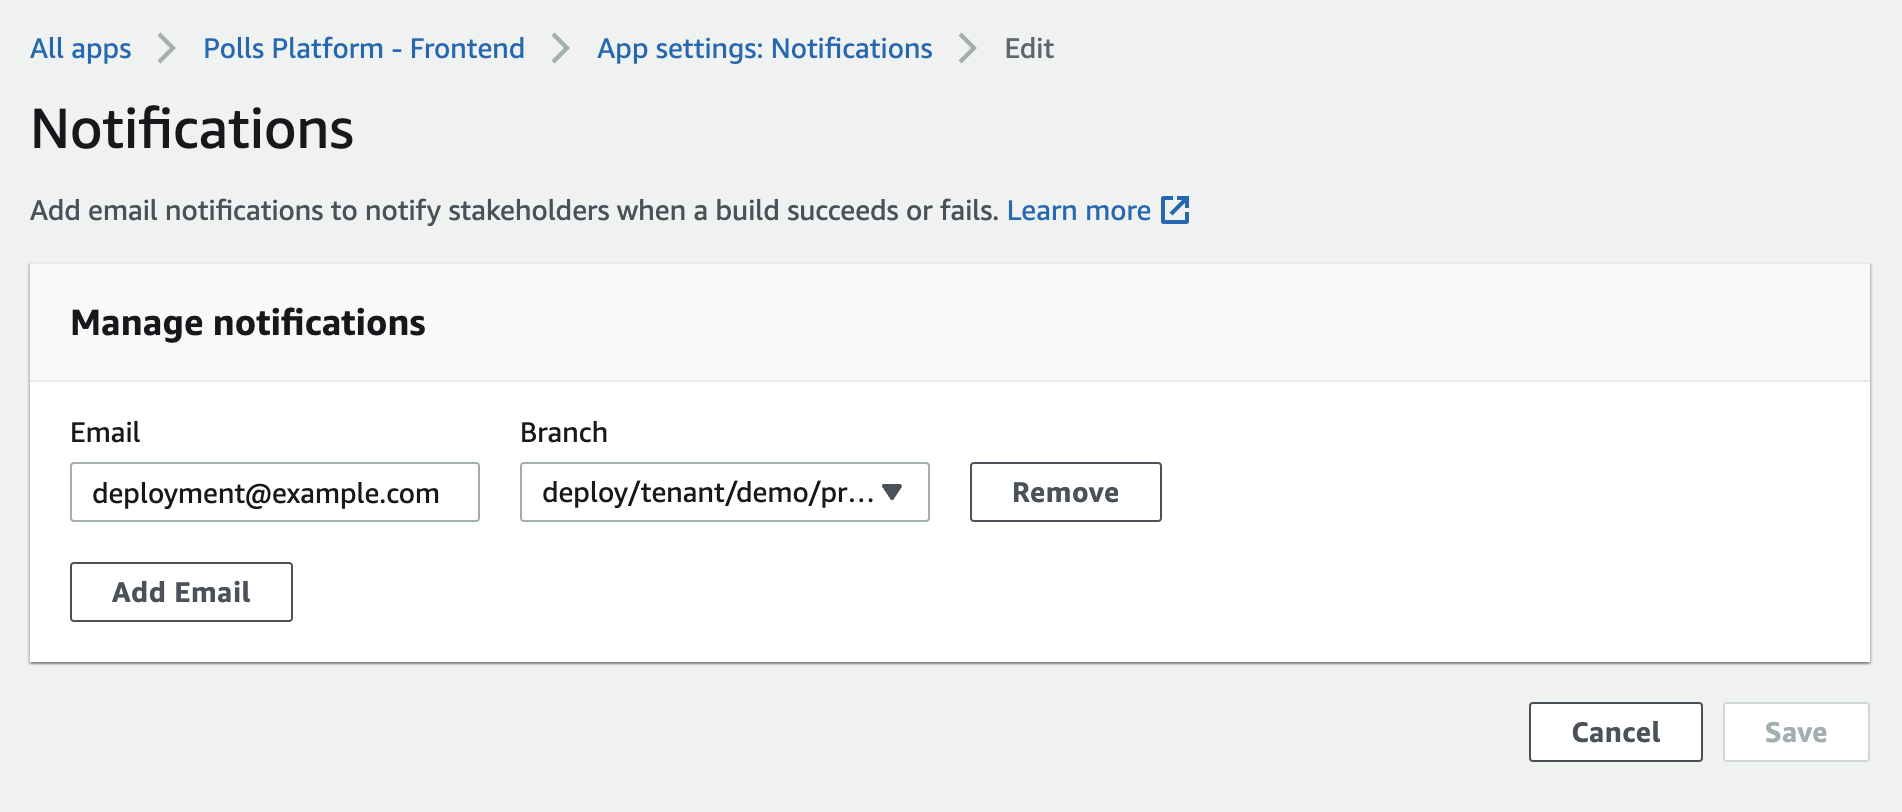This screenshot has height=812, width=1902.
Task: Cancel editing notifications
Action: pyautogui.click(x=1615, y=732)
